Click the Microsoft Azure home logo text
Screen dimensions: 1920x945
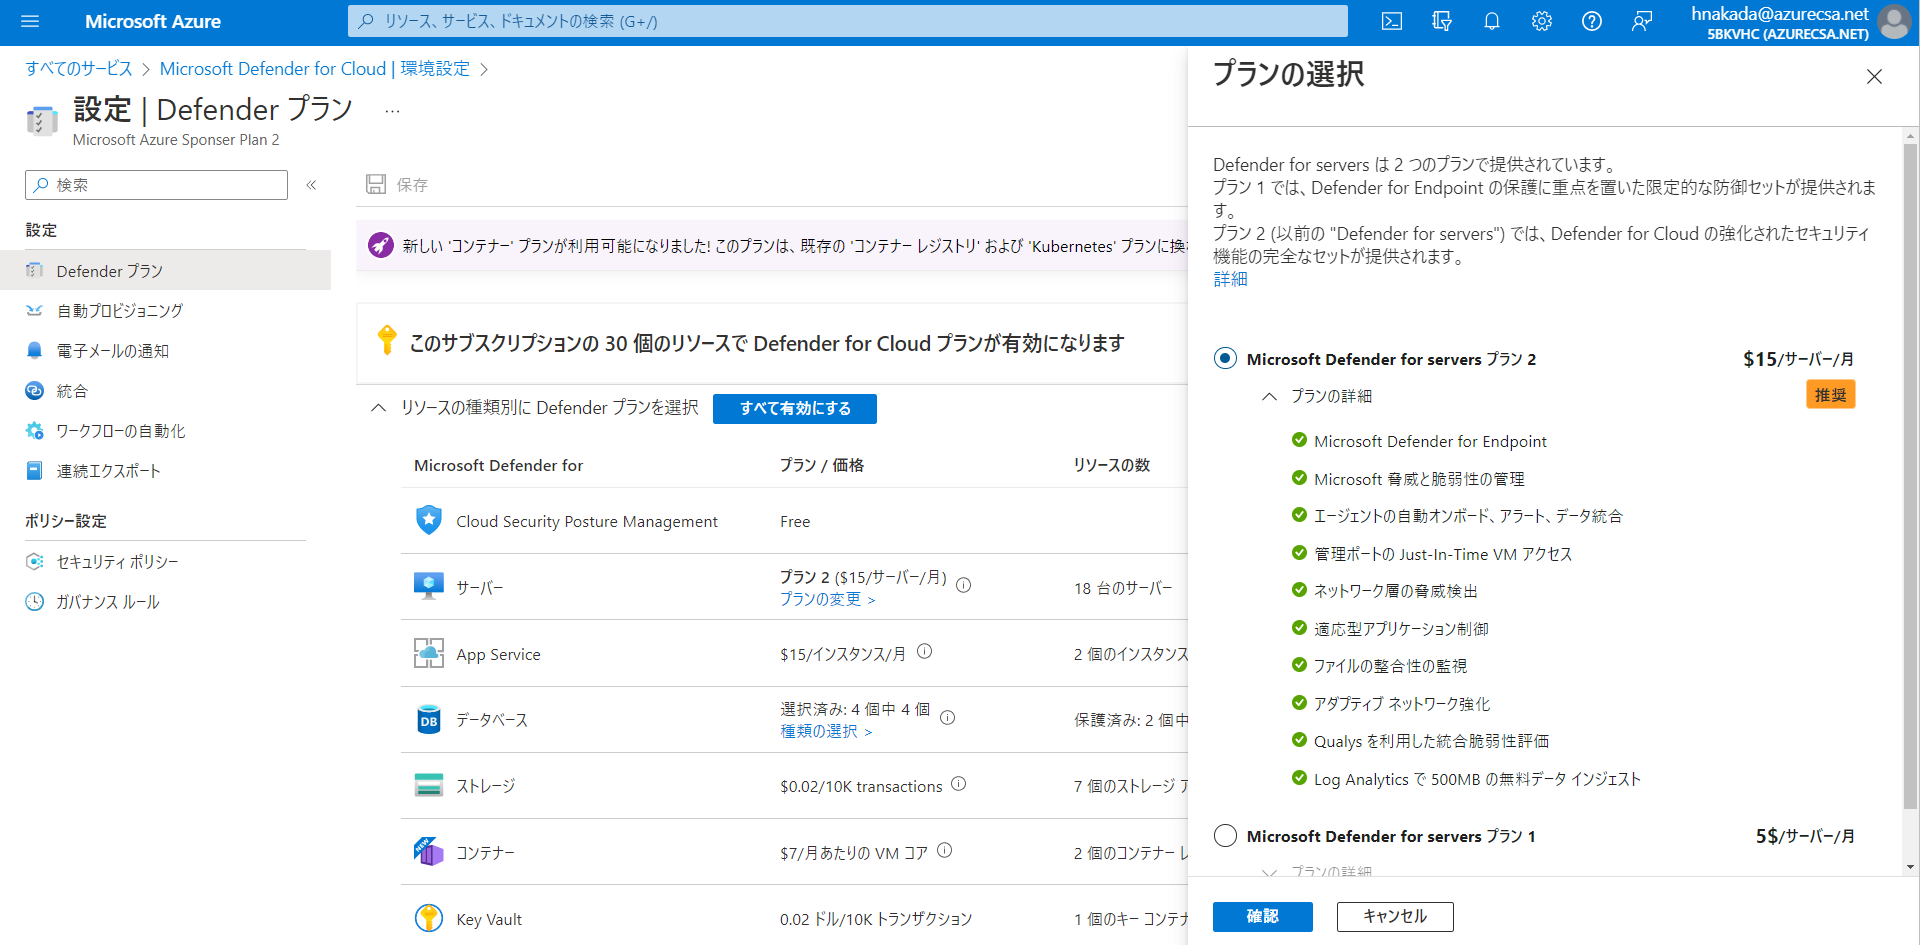(153, 21)
